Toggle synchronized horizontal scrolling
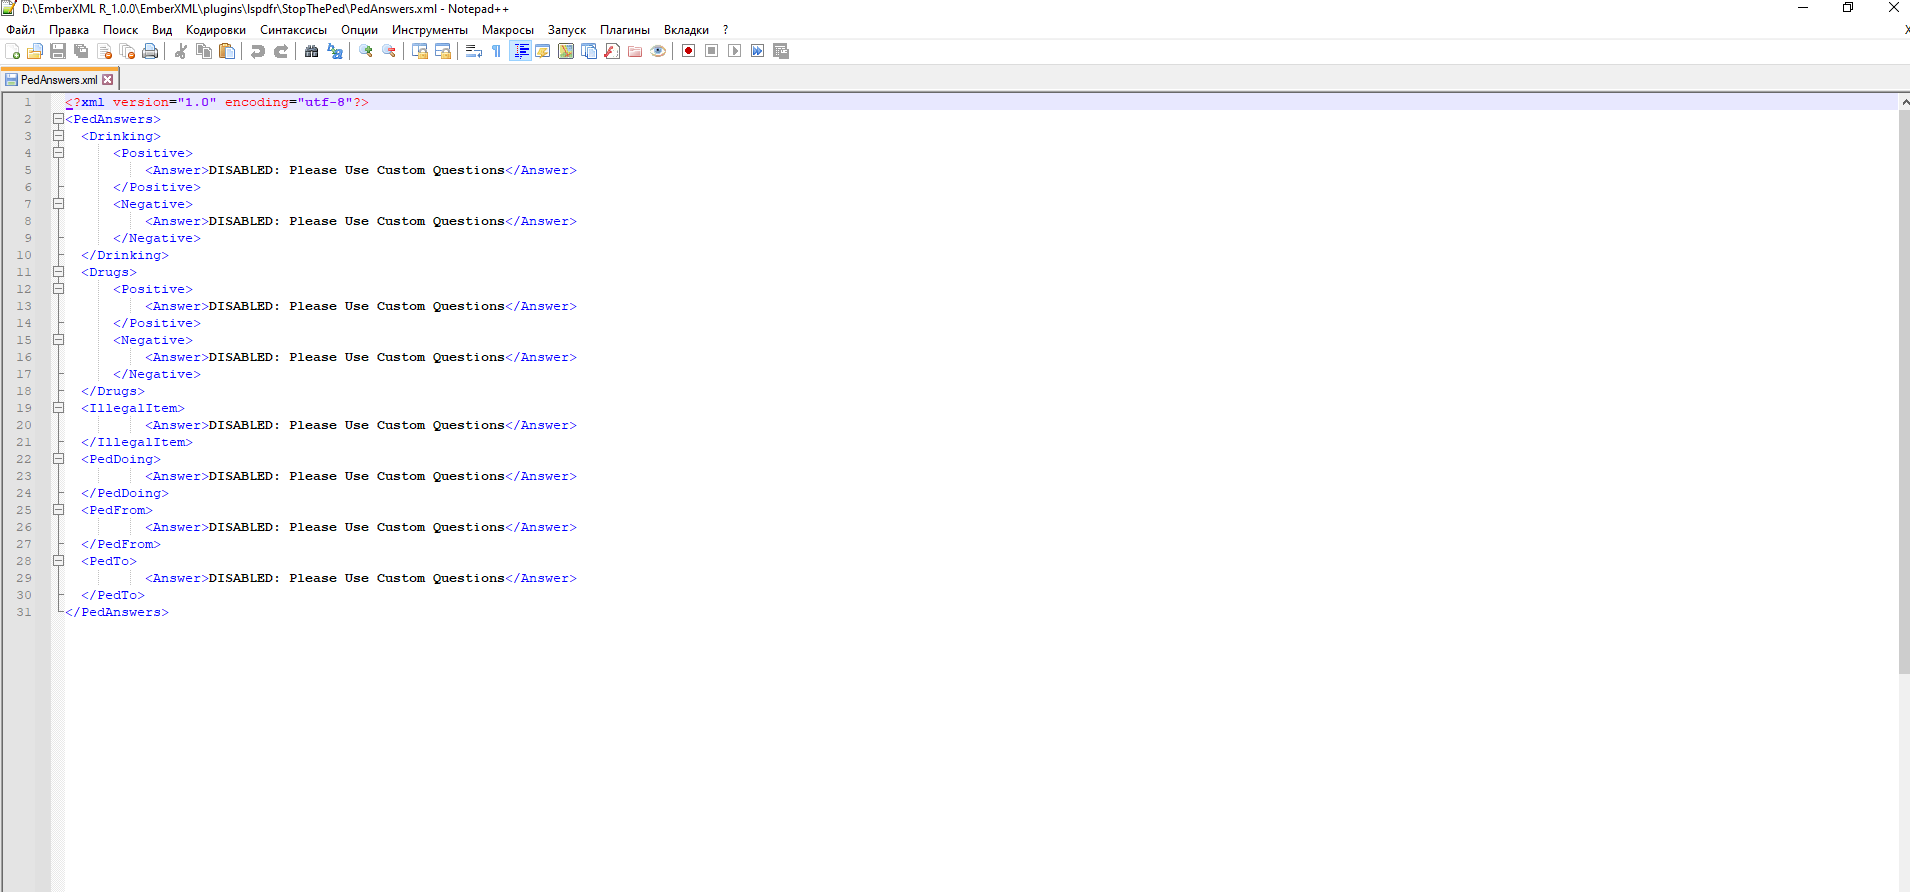This screenshot has width=1910, height=892. [x=443, y=51]
